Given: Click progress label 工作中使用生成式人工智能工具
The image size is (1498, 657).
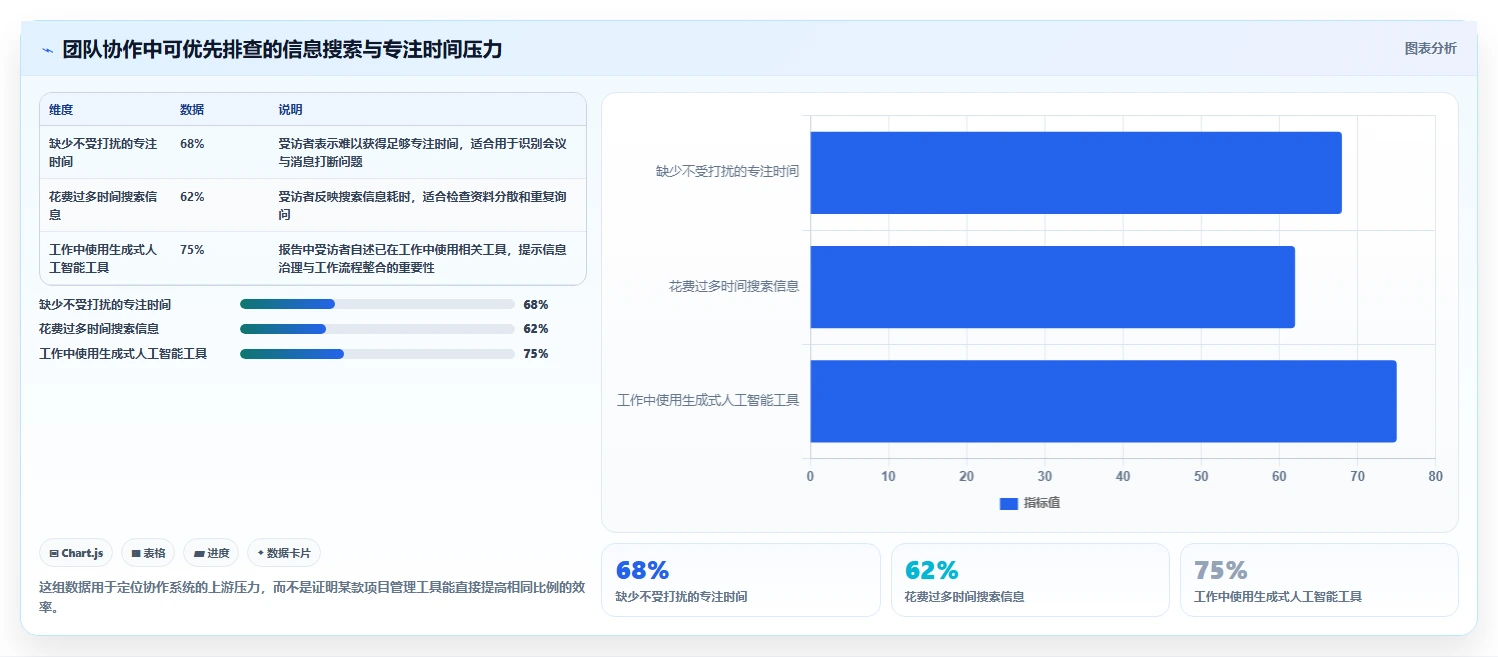Looking at the screenshot, I should [123, 354].
